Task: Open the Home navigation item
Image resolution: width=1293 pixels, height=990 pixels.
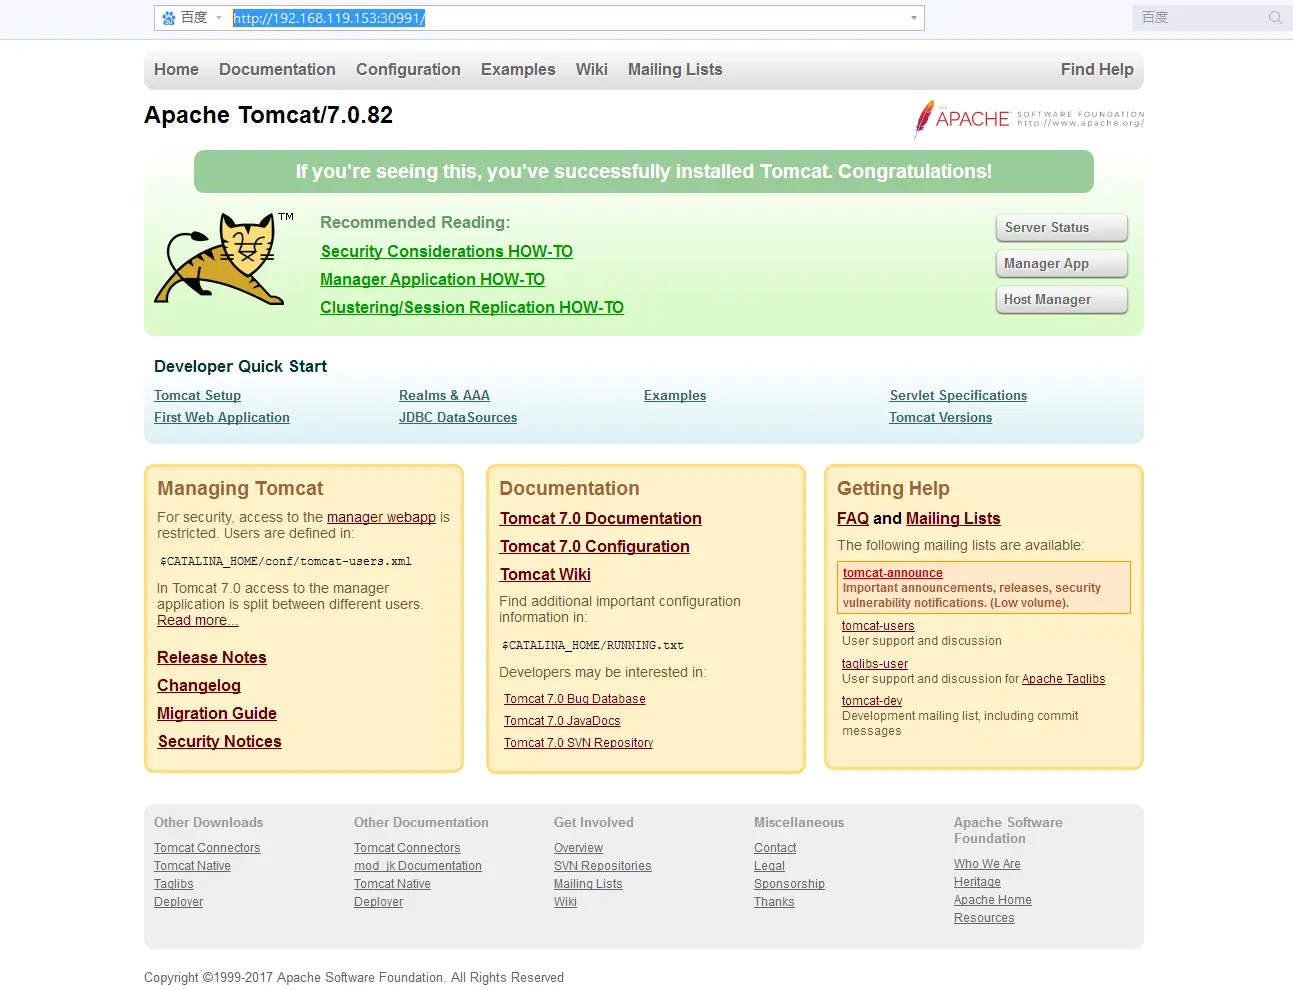Action: tap(176, 69)
